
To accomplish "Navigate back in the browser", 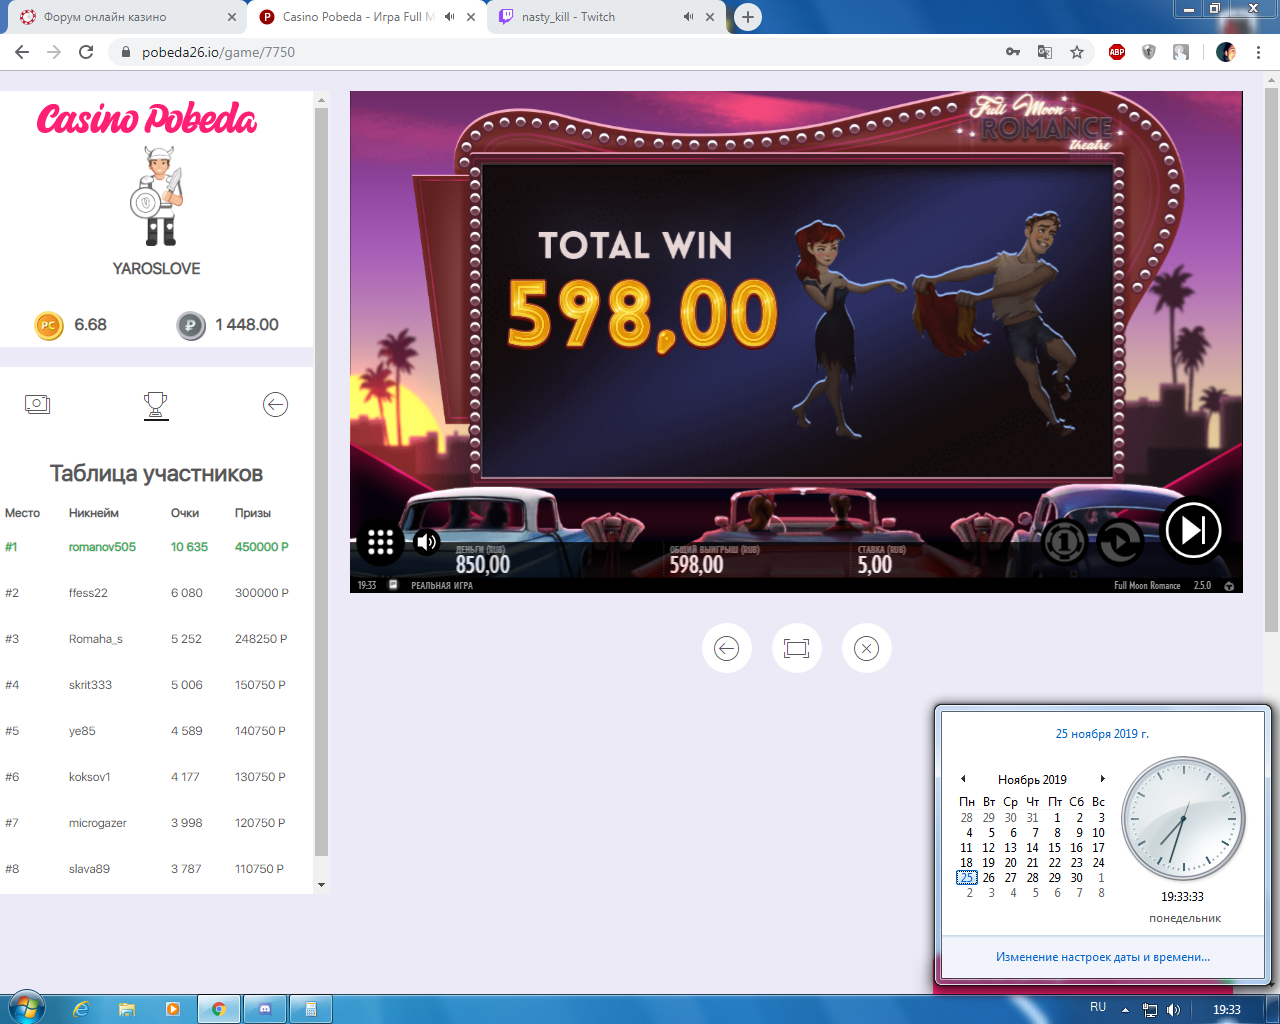I will (22, 52).
